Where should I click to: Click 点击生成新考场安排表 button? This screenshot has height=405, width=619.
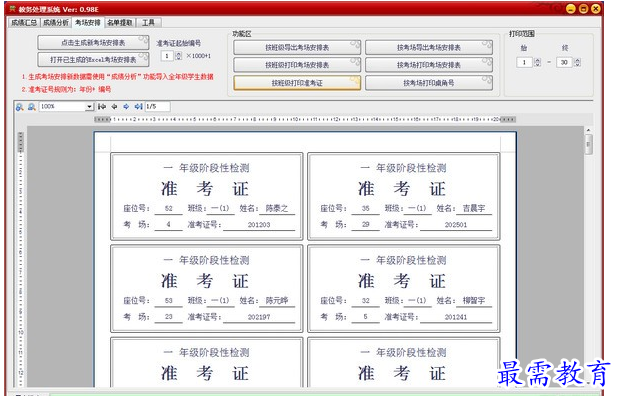tap(93, 43)
